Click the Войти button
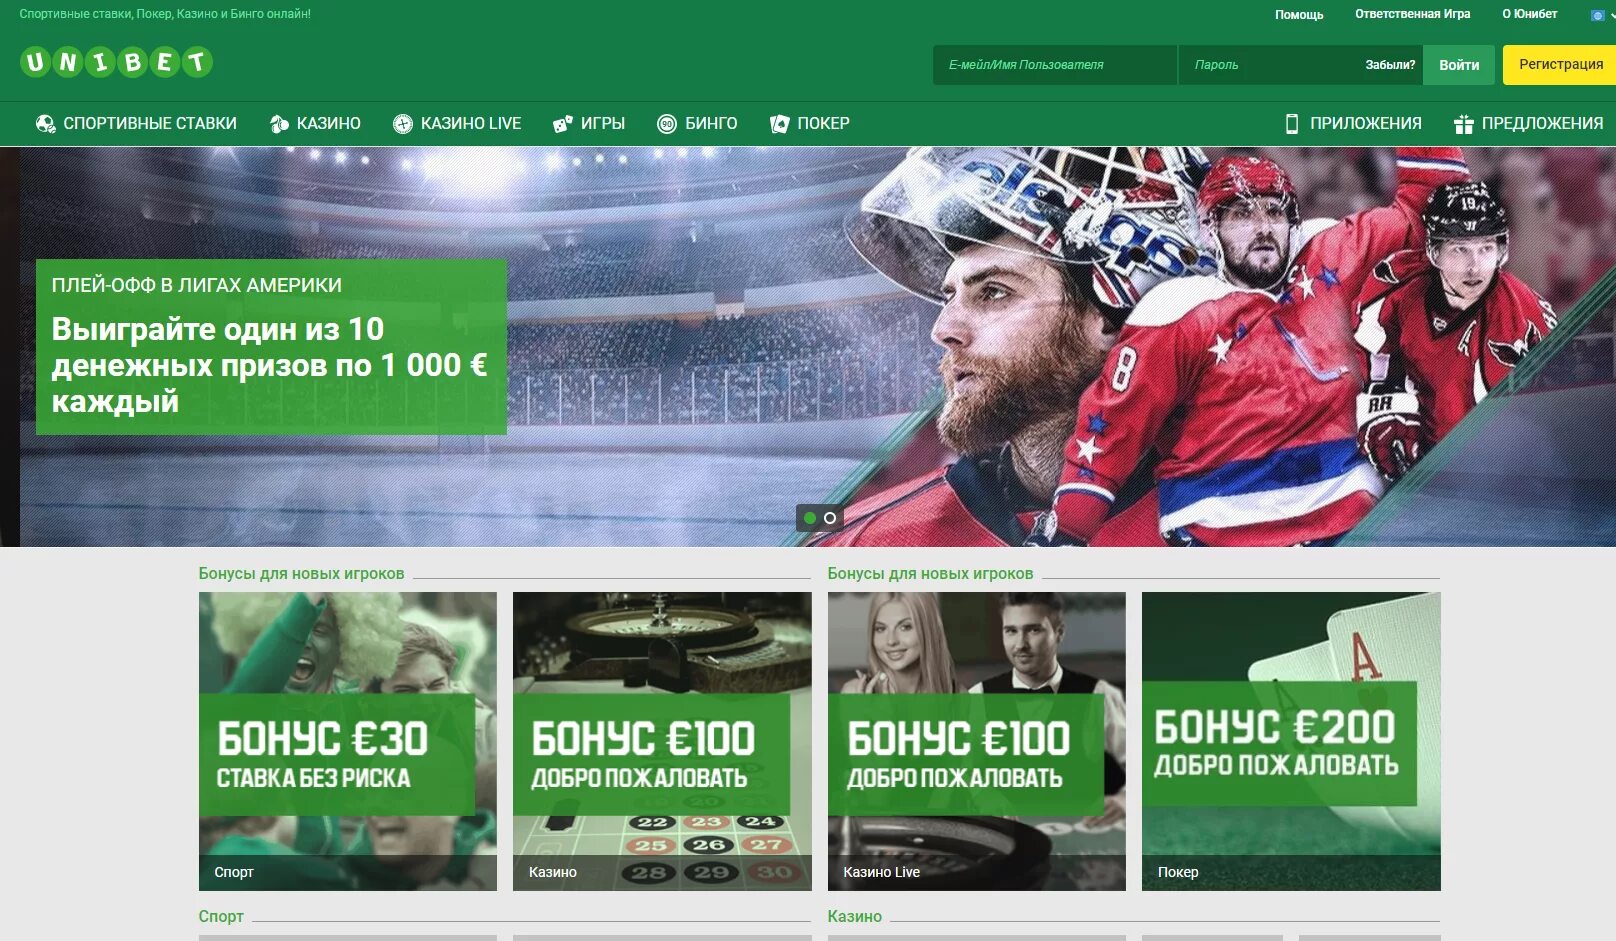 point(1459,65)
